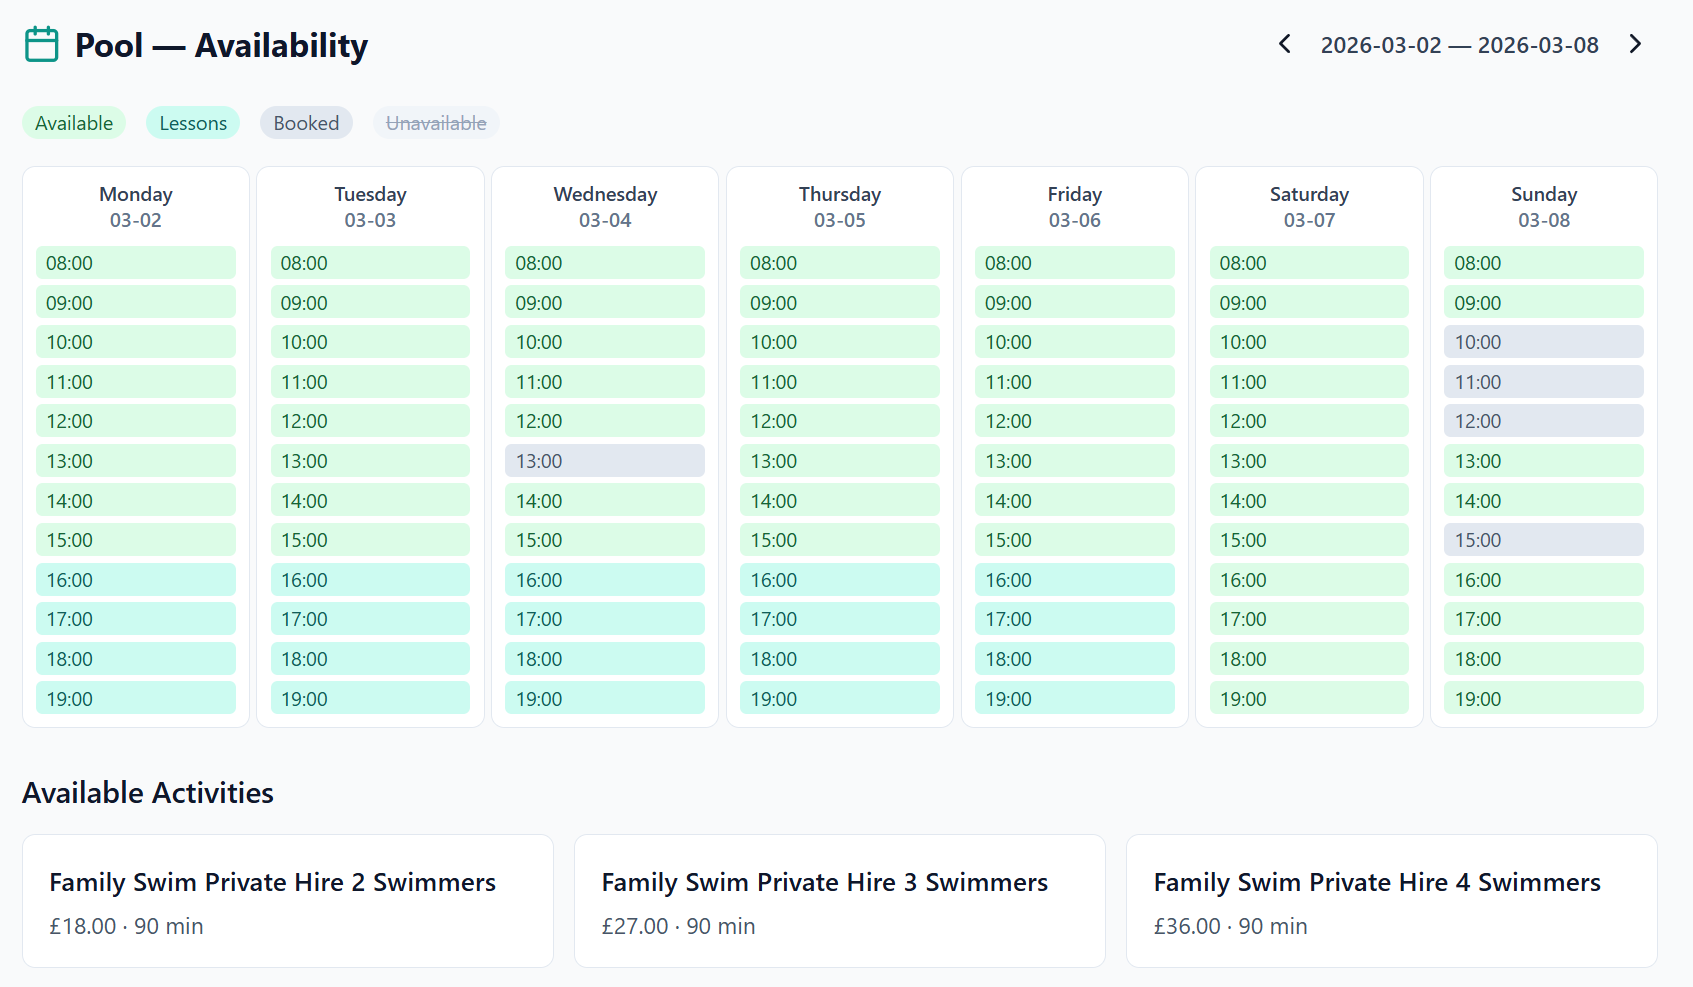Image resolution: width=1693 pixels, height=987 pixels.
Task: Click the Sunday 03-08 day header
Action: (x=1543, y=206)
